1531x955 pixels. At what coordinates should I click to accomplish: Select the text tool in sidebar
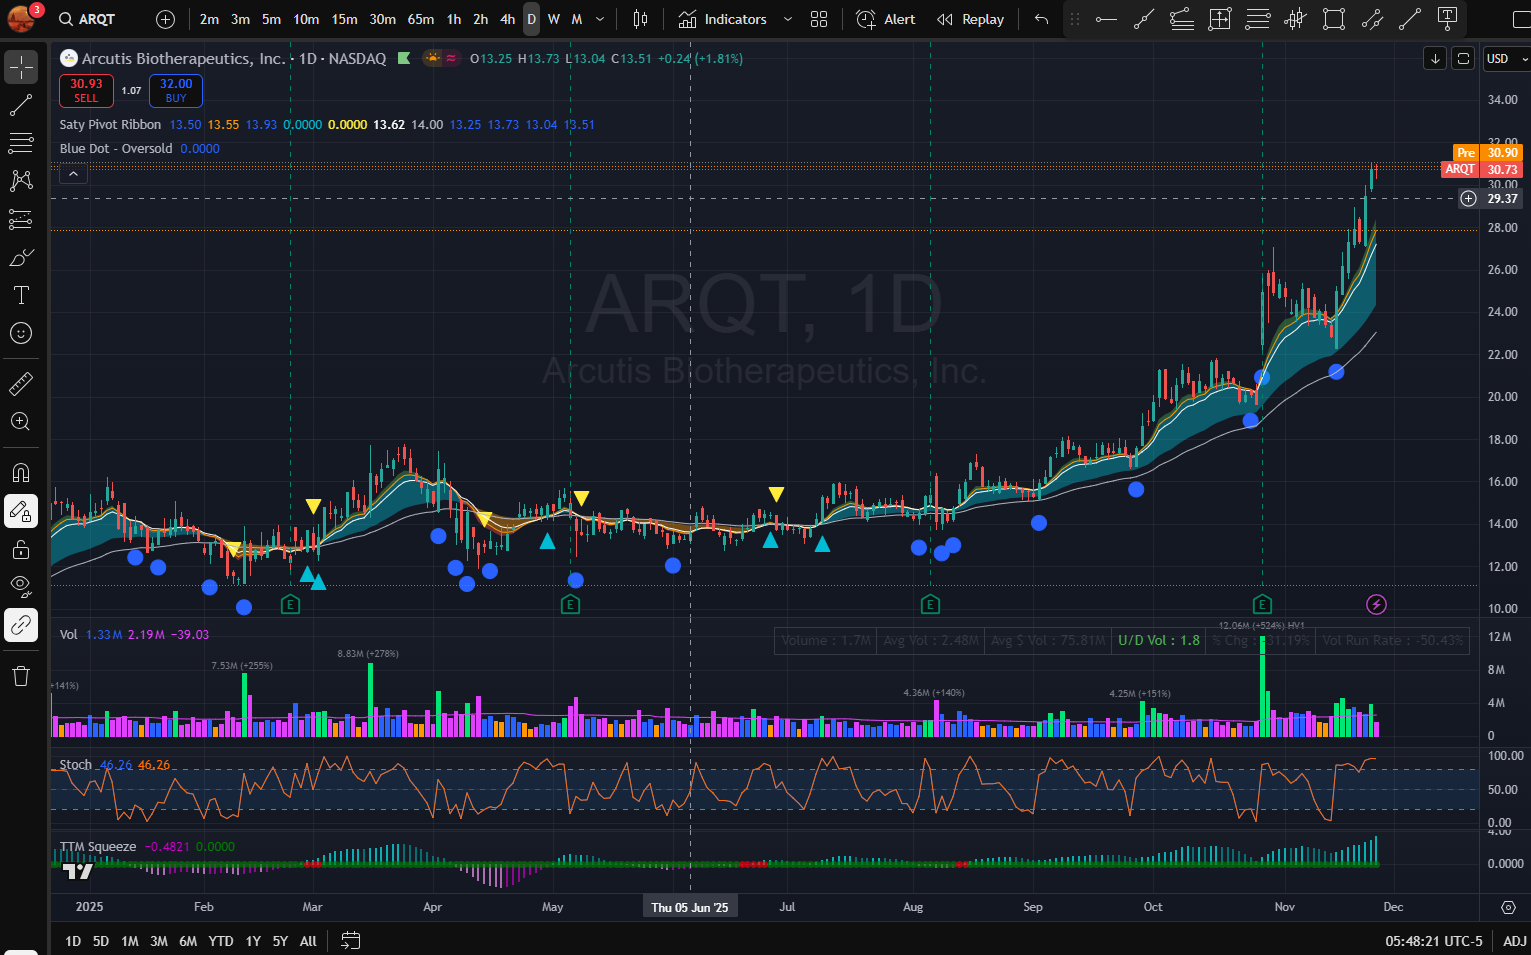point(21,295)
